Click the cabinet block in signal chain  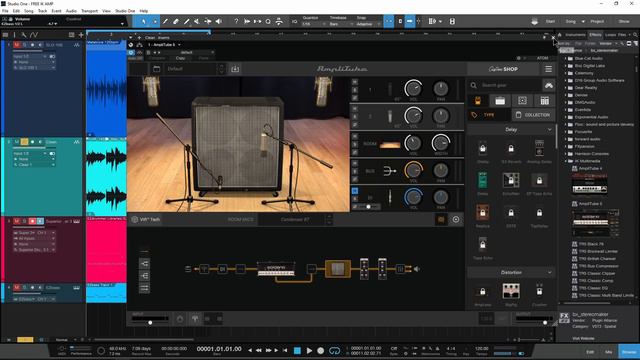click(x=338, y=269)
